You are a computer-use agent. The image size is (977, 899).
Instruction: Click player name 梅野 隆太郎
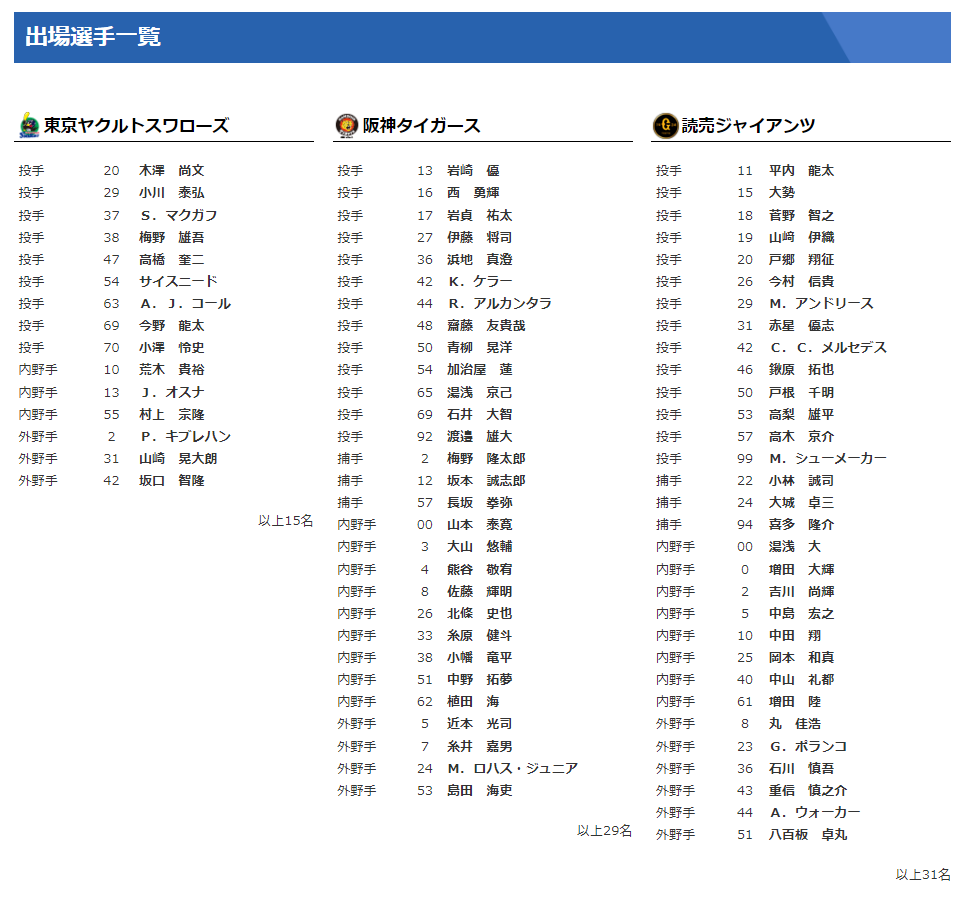point(486,459)
